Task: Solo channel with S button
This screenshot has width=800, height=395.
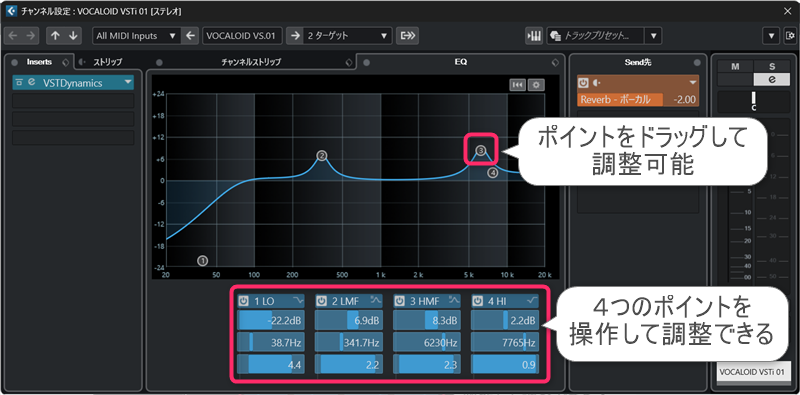Action: (x=772, y=67)
